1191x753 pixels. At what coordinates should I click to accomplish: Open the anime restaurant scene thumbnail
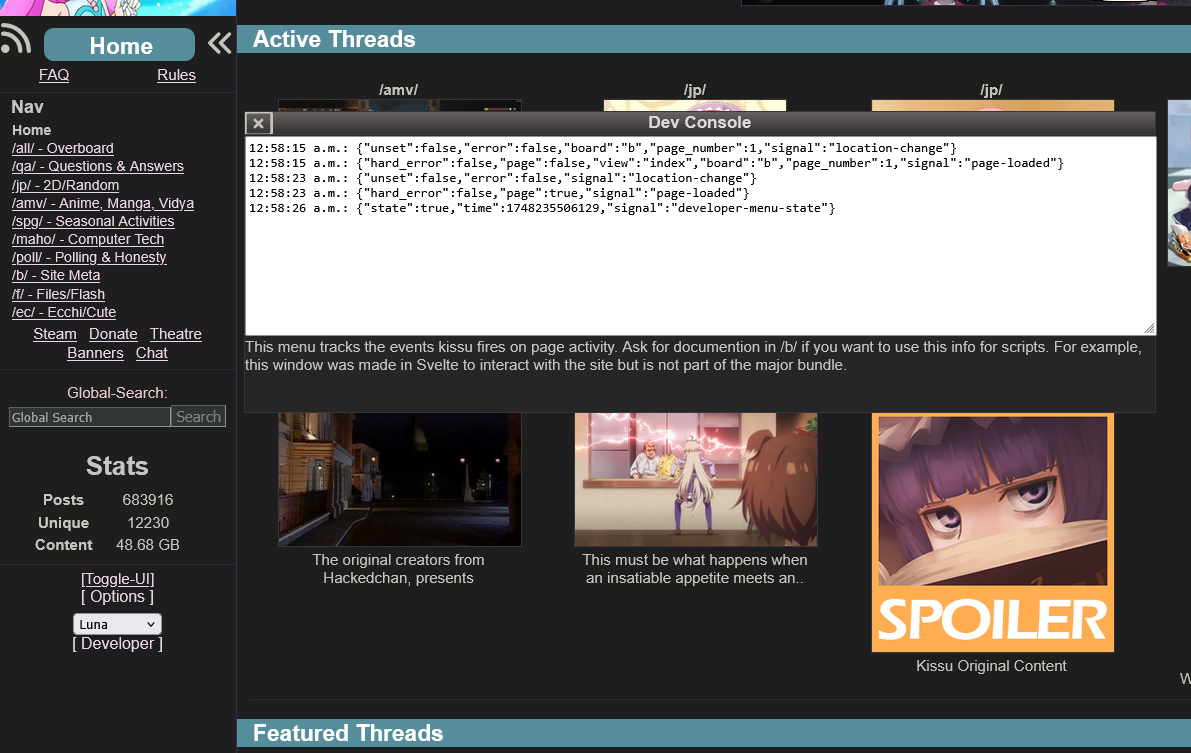696,479
